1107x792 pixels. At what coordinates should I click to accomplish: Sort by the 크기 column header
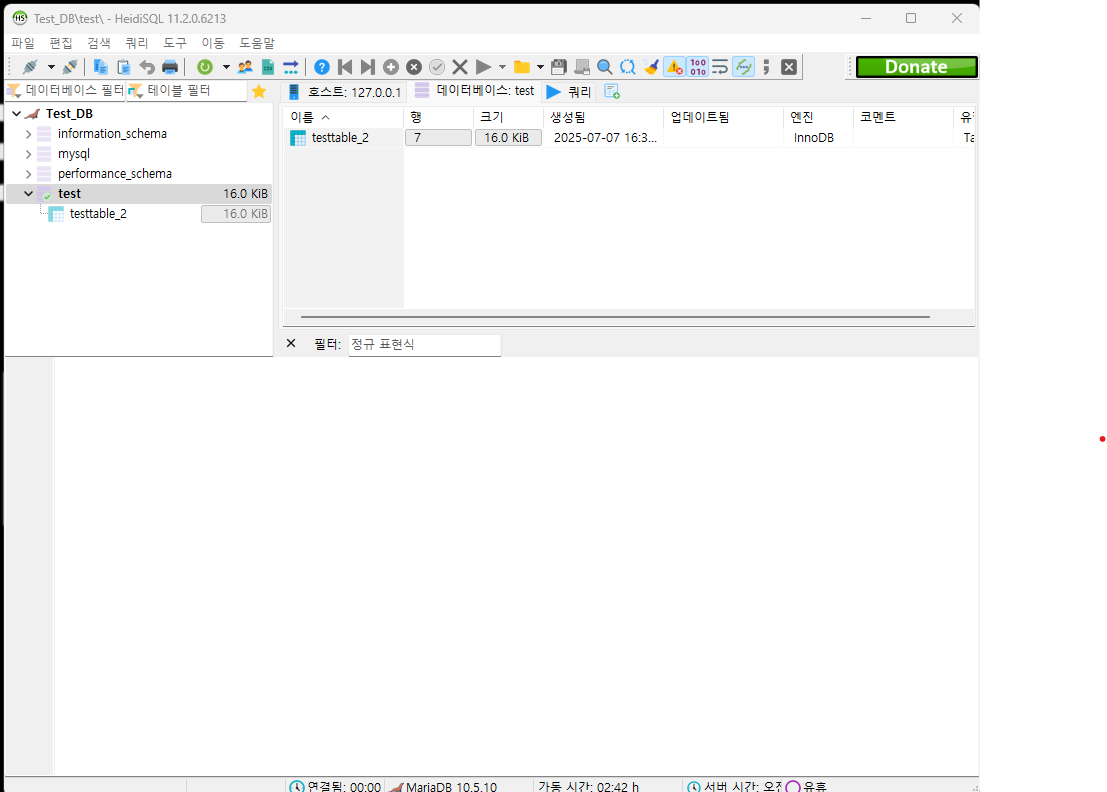[x=508, y=117]
